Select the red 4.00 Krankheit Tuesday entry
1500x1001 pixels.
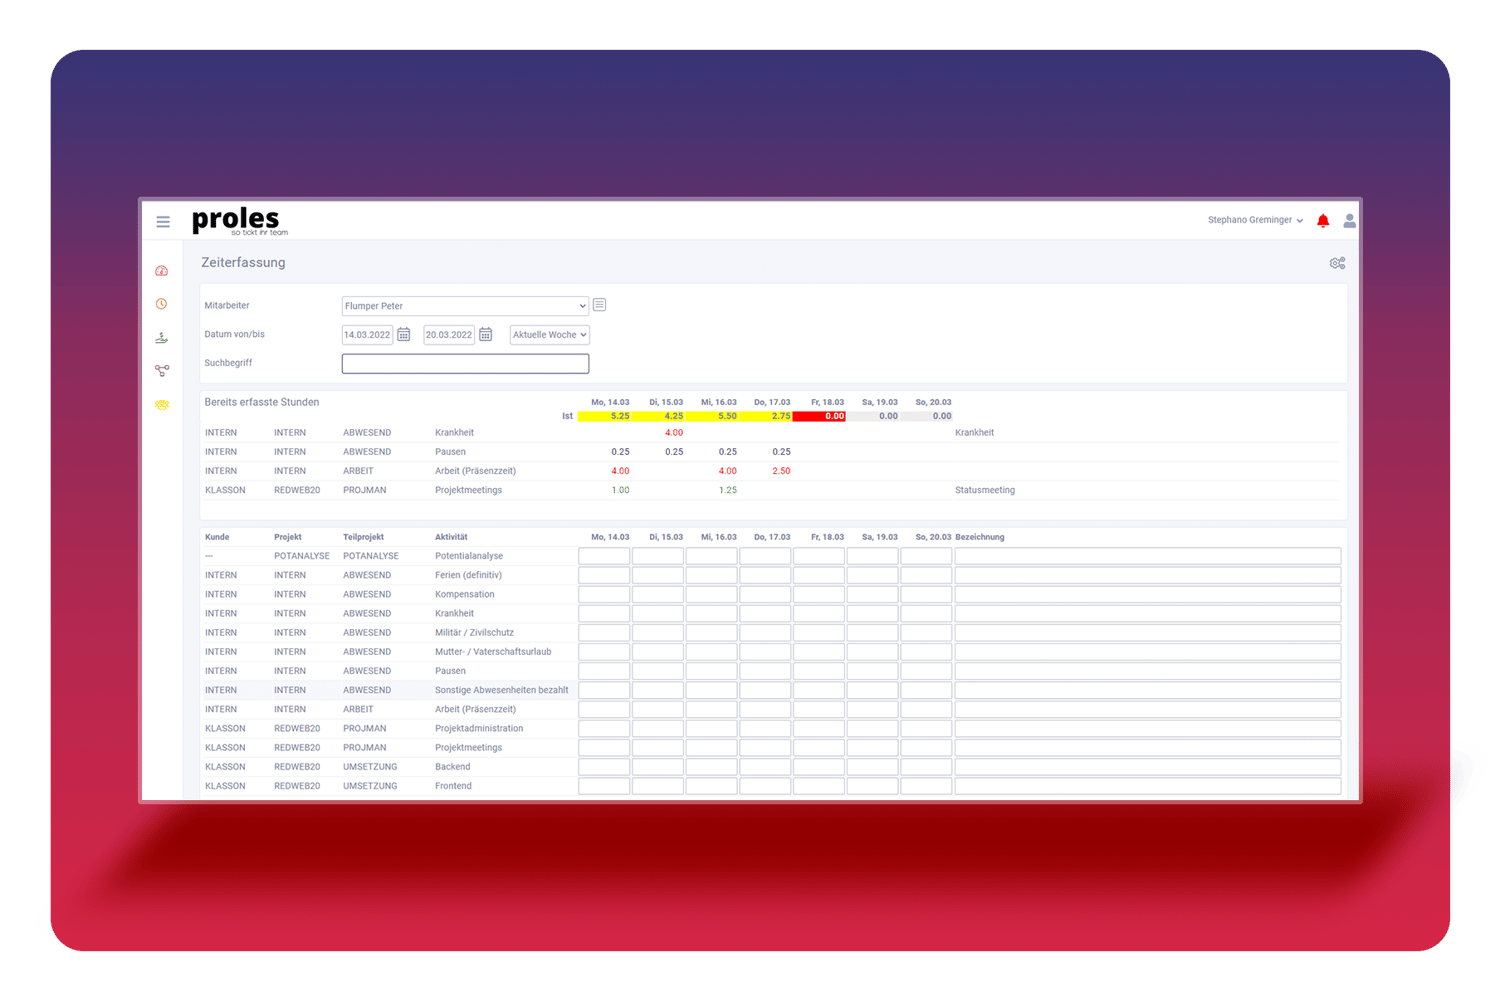(674, 433)
